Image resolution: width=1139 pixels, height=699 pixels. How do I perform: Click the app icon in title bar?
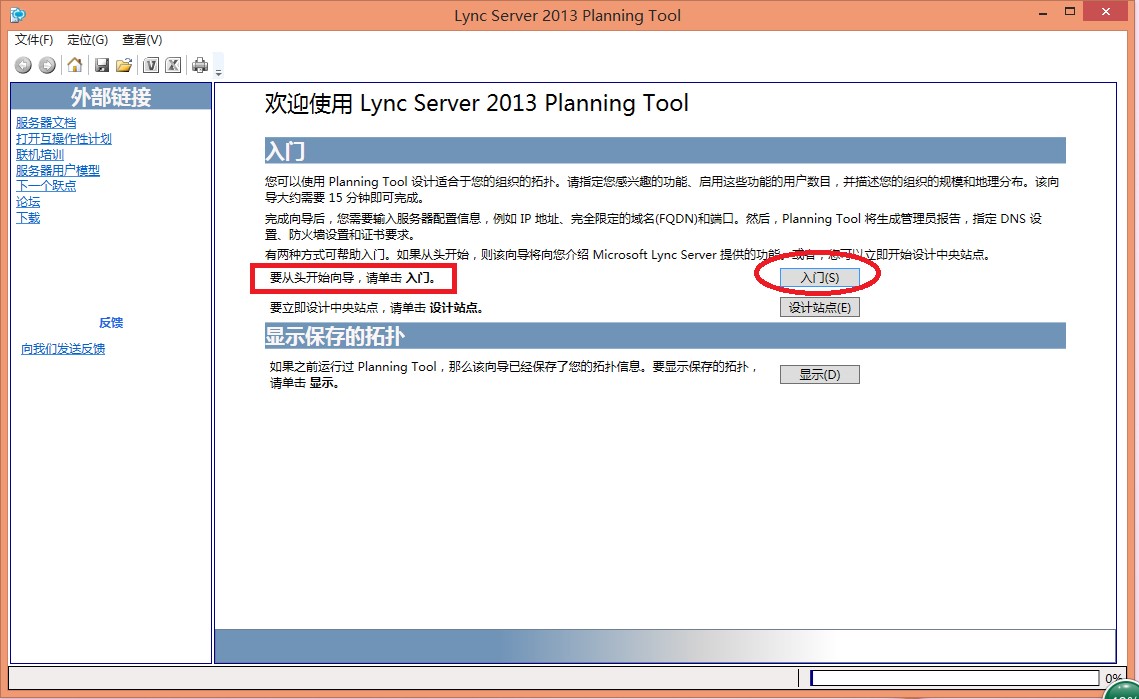coord(17,14)
